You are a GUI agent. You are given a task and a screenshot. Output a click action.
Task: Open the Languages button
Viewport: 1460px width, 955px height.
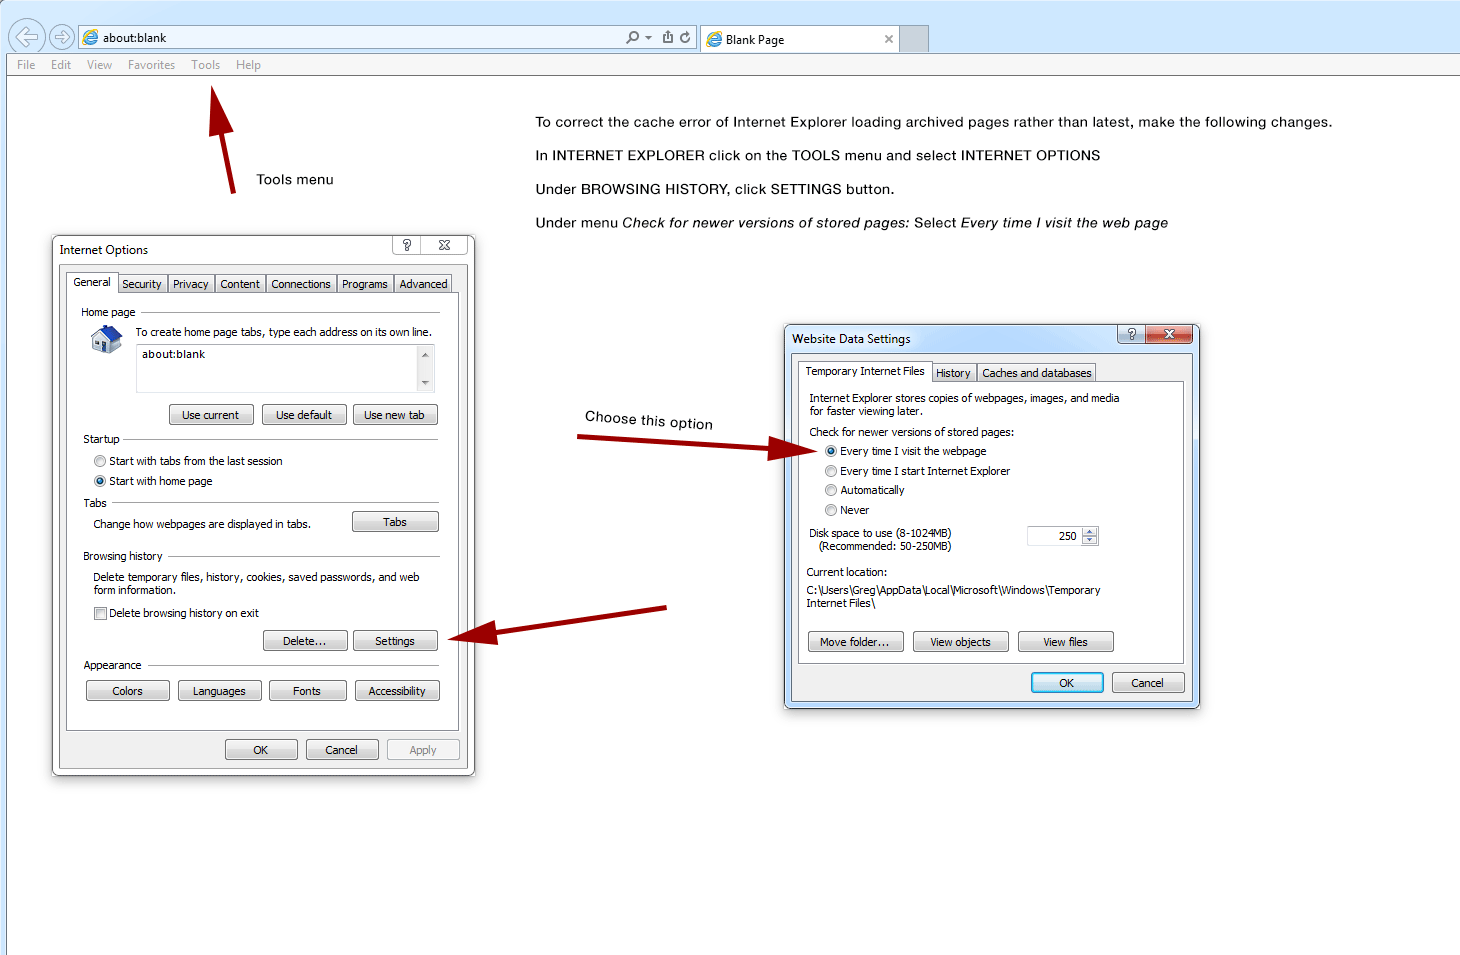(x=219, y=691)
